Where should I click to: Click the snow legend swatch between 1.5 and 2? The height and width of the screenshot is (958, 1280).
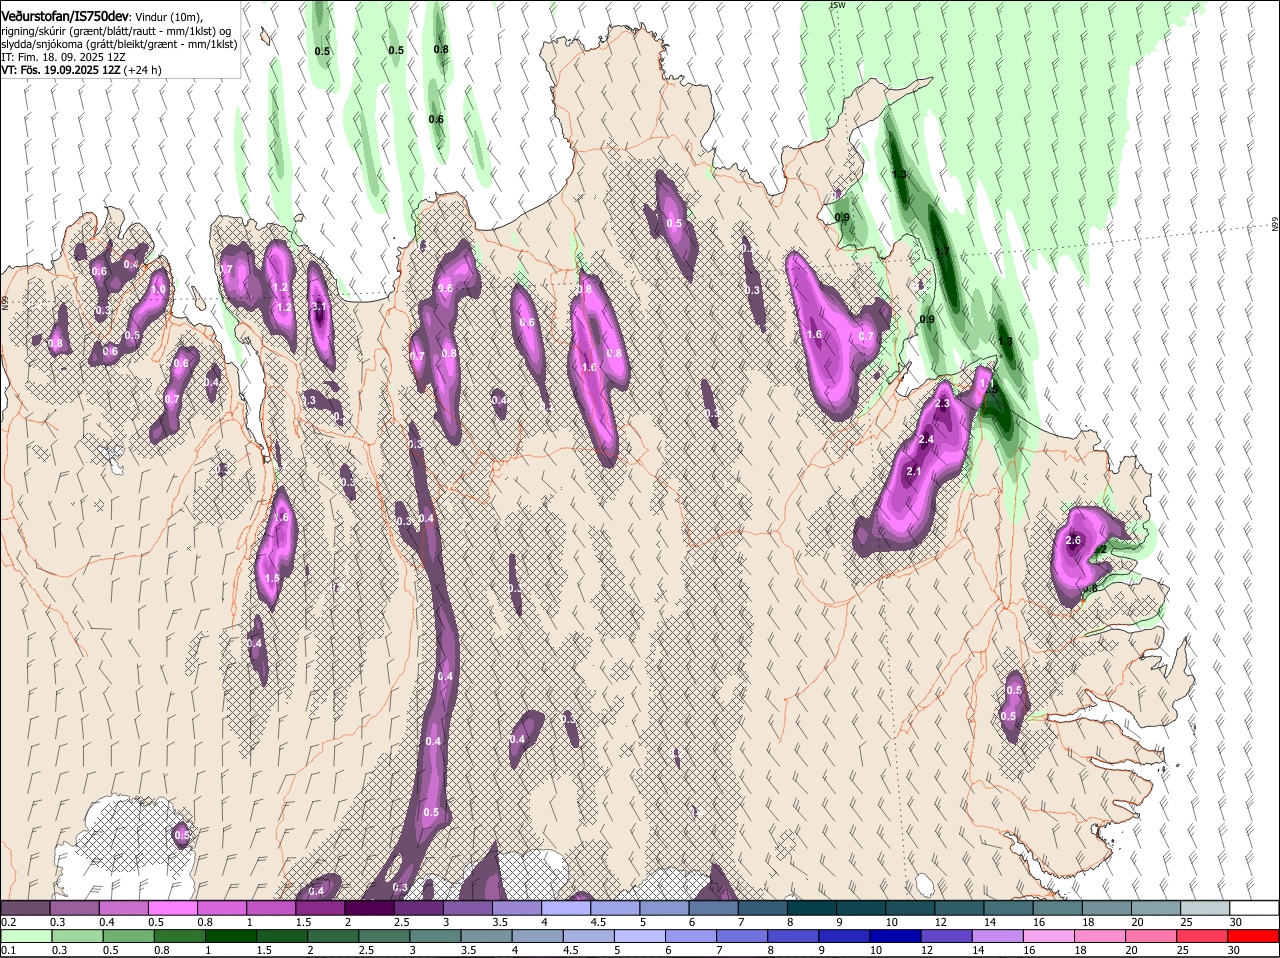(320, 907)
